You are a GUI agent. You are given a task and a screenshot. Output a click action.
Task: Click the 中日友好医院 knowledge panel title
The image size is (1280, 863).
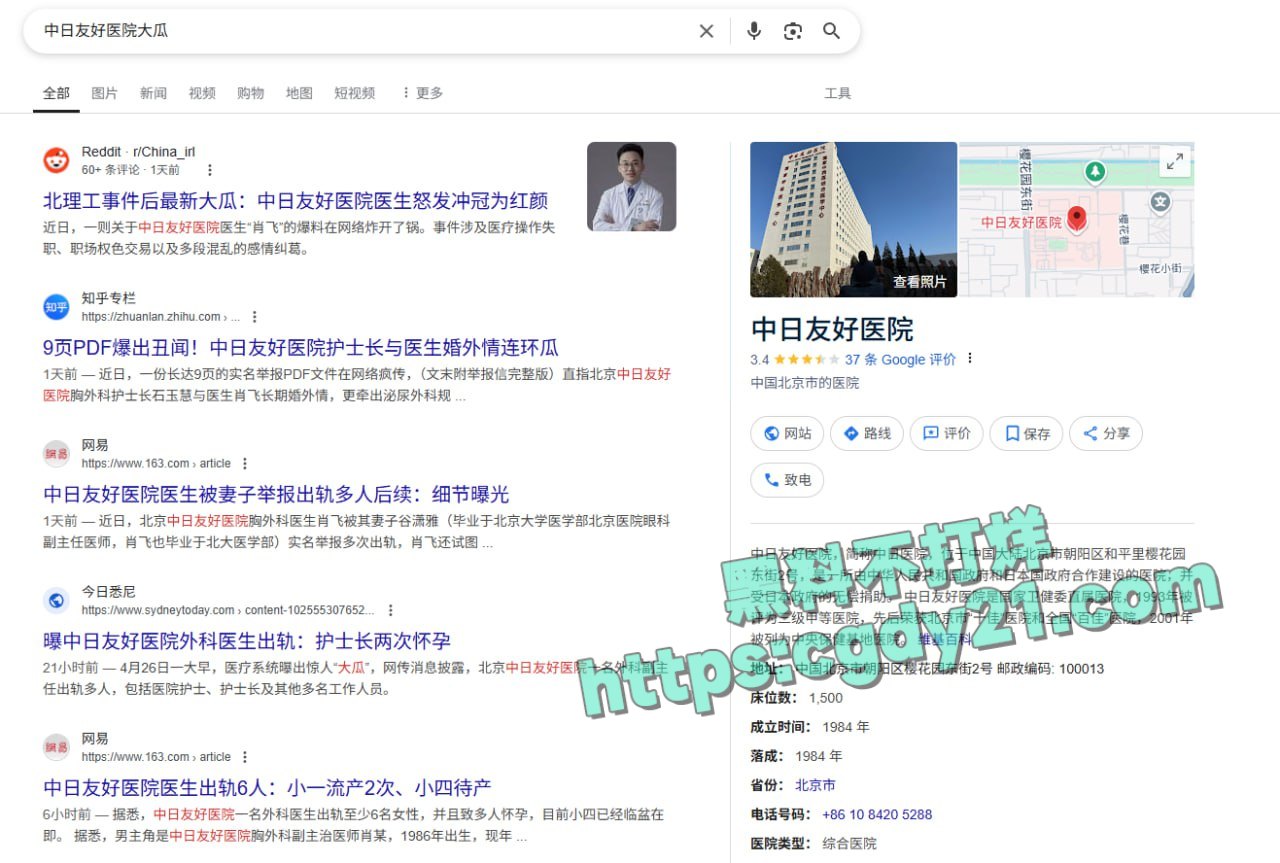(832, 329)
